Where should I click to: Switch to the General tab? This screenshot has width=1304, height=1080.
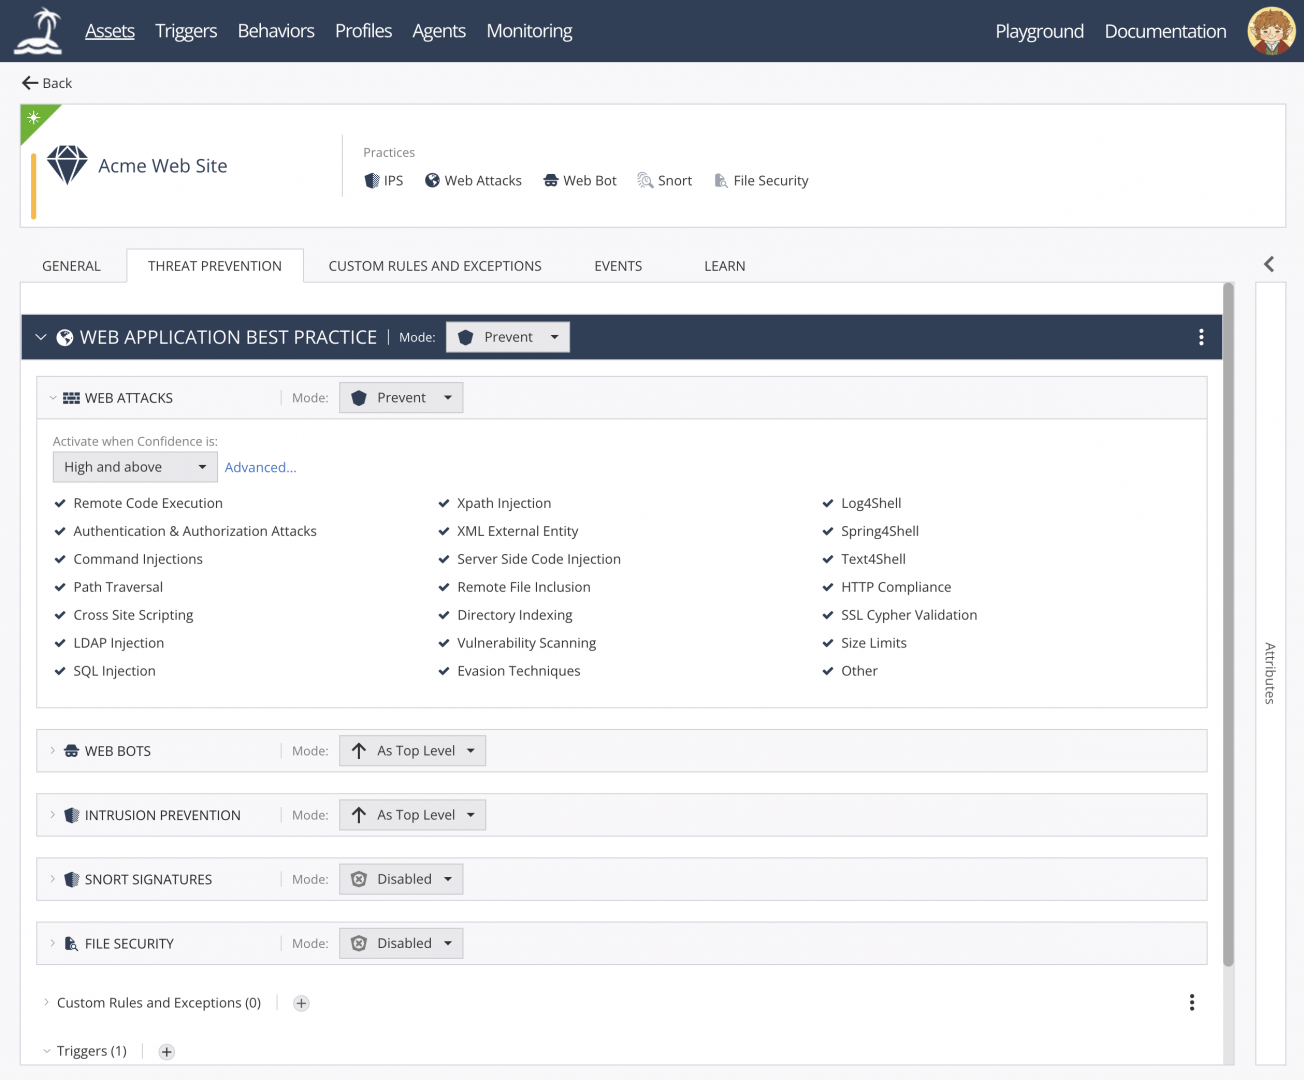71,266
